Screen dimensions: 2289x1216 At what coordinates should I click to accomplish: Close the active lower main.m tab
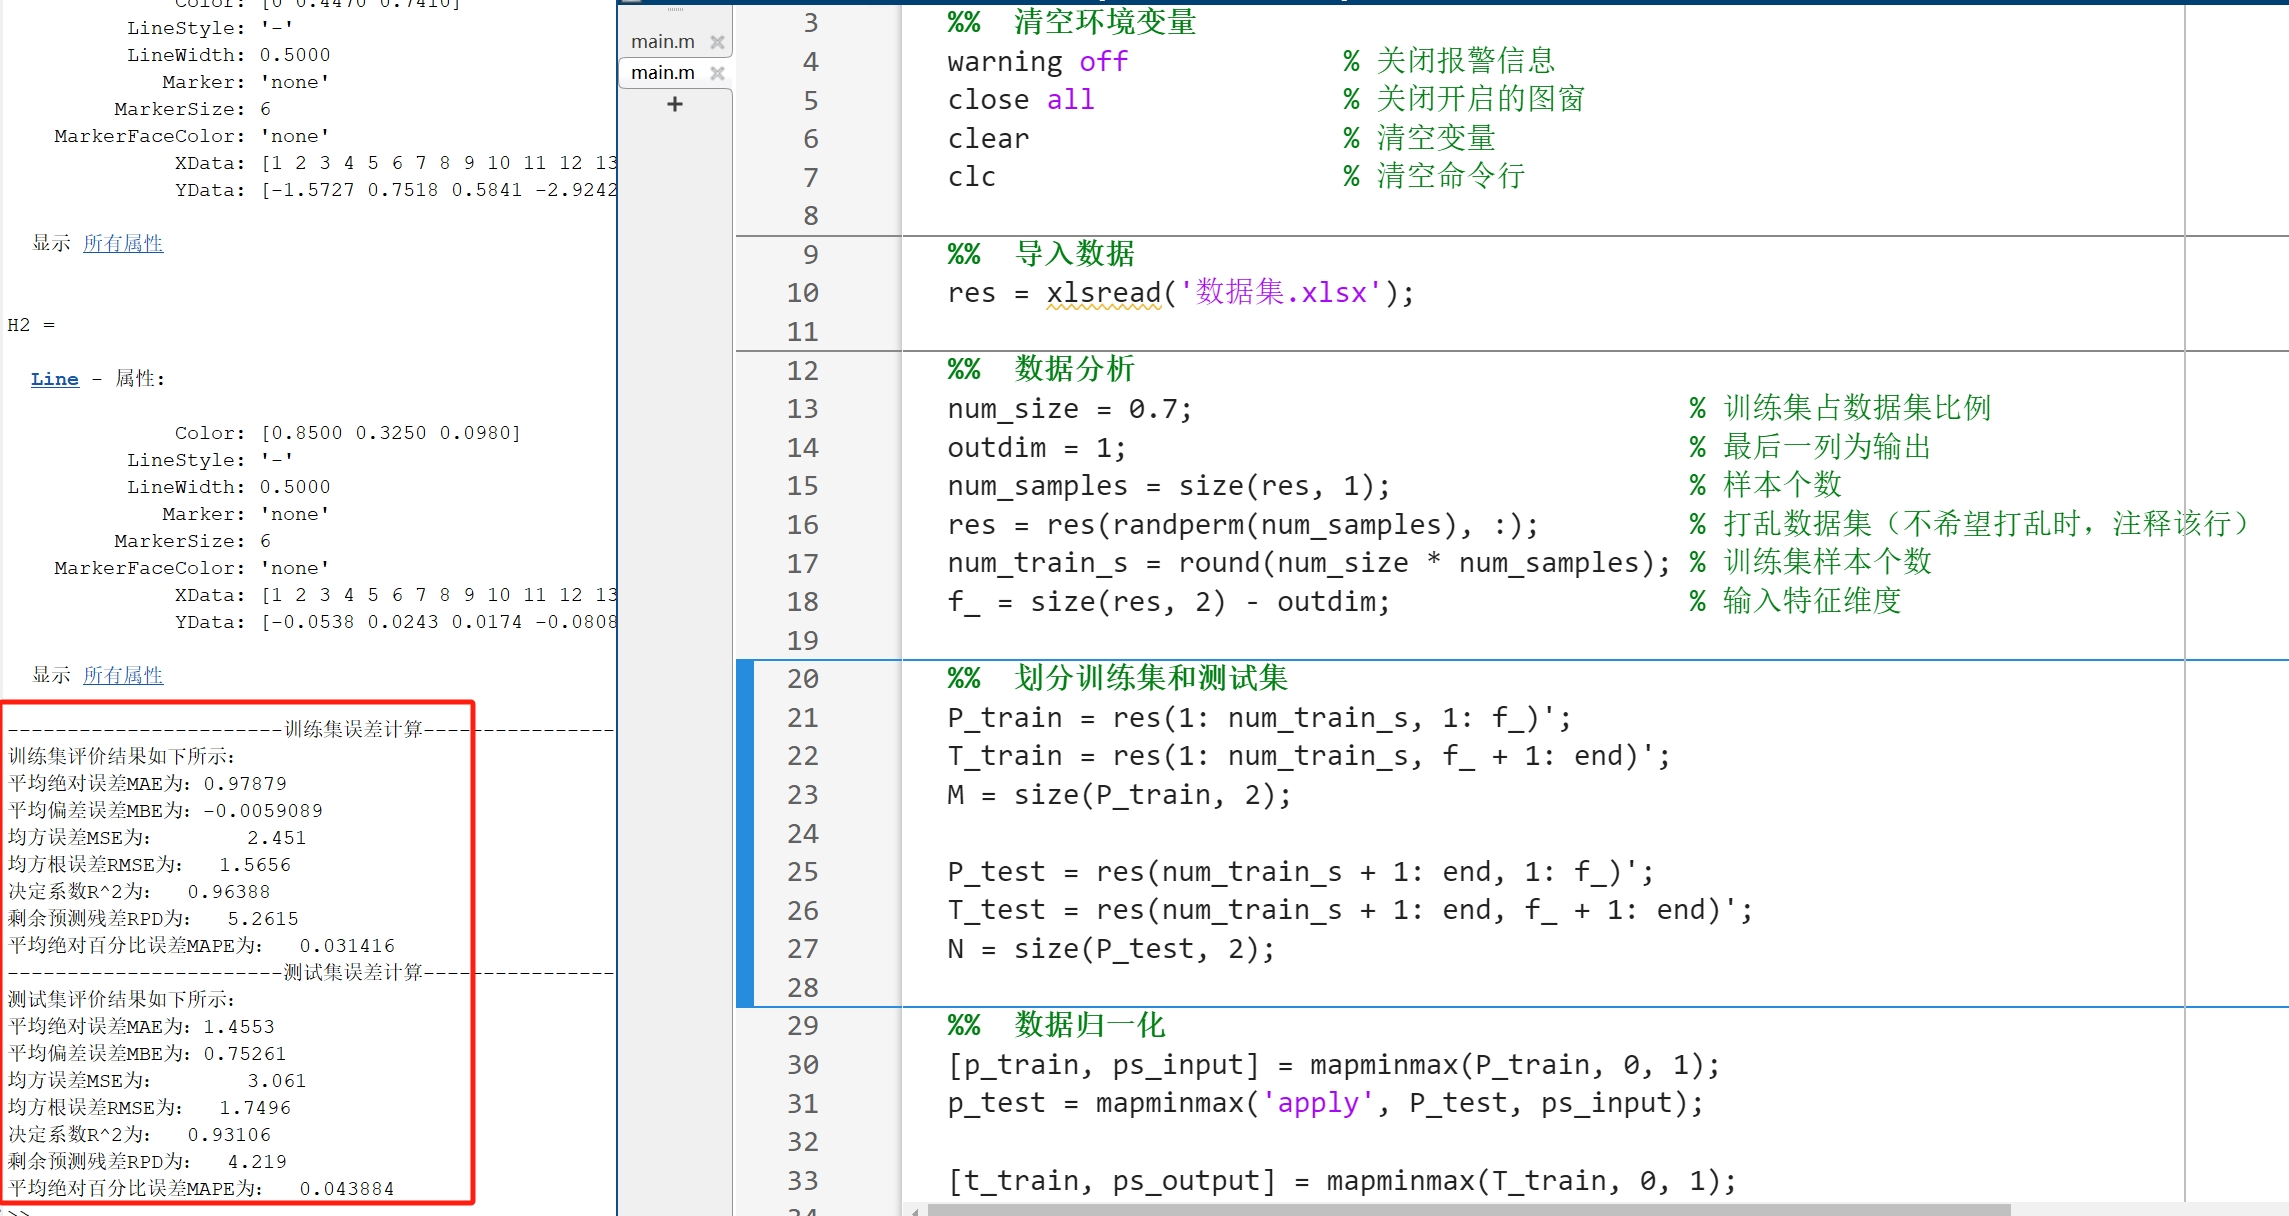pyautogui.click(x=717, y=73)
